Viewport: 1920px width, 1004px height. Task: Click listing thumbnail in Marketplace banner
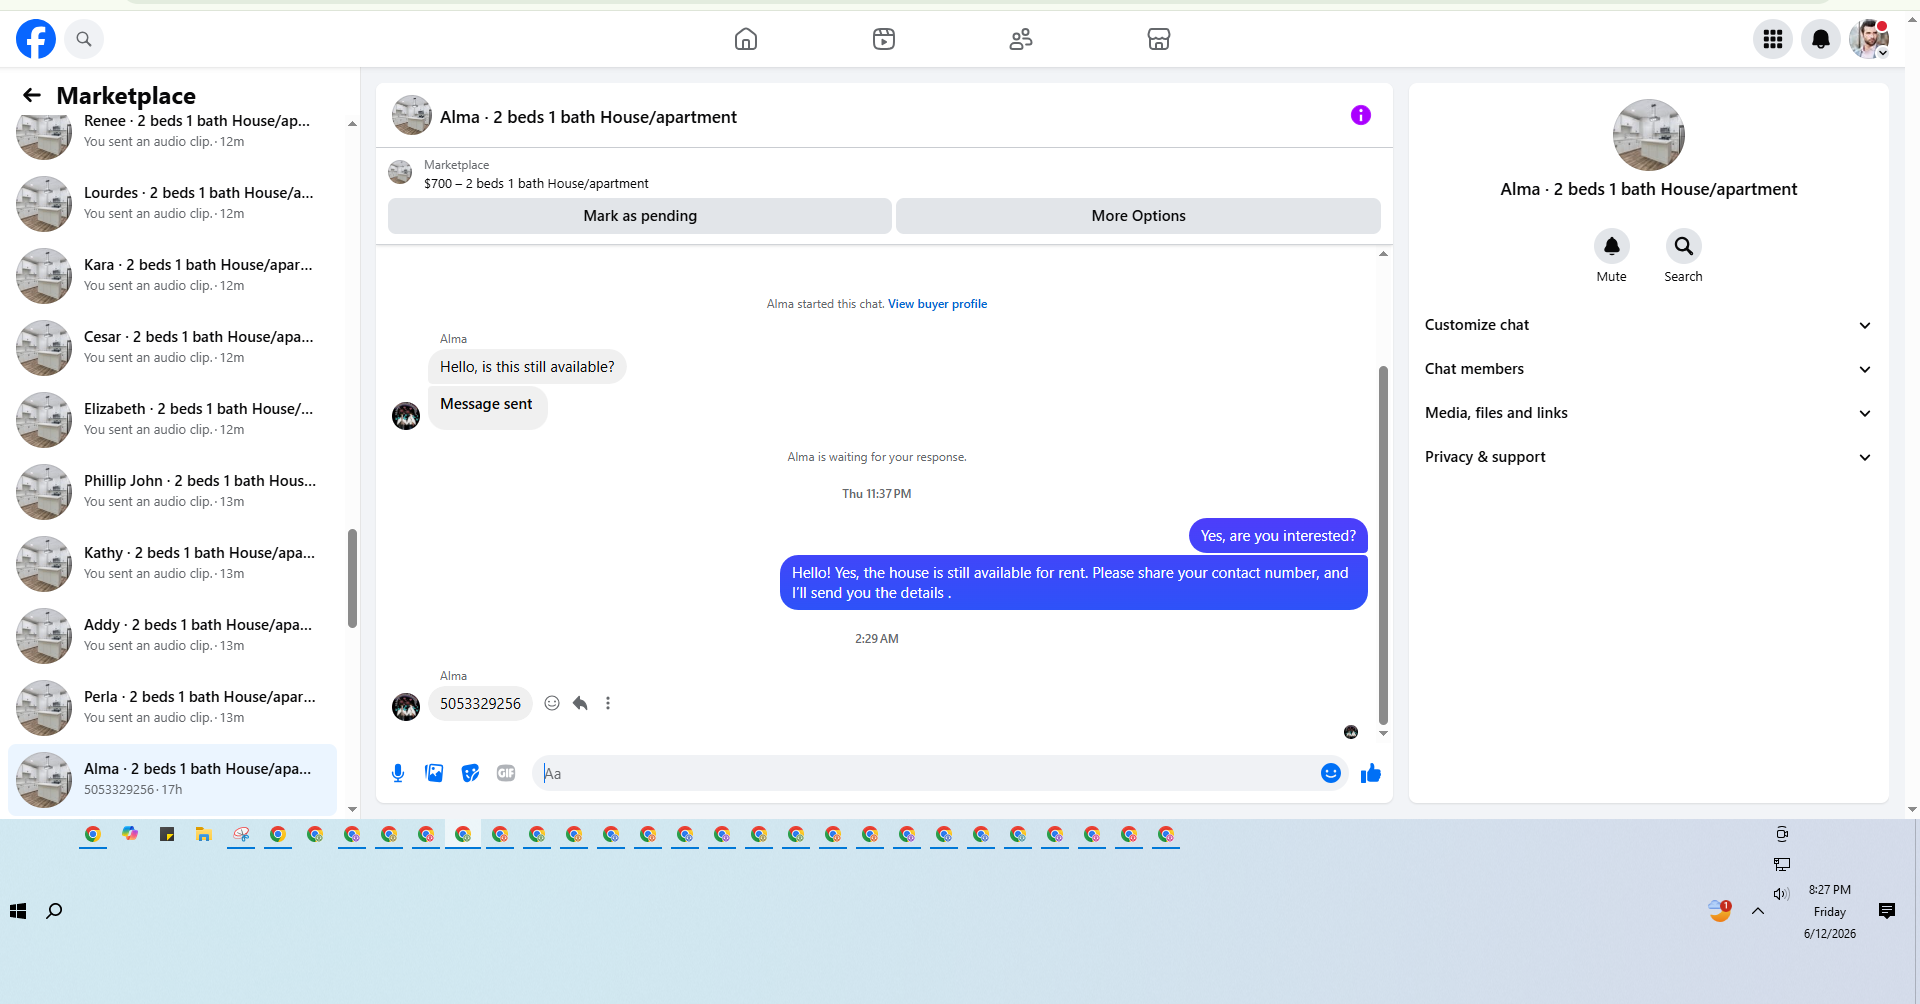400,173
